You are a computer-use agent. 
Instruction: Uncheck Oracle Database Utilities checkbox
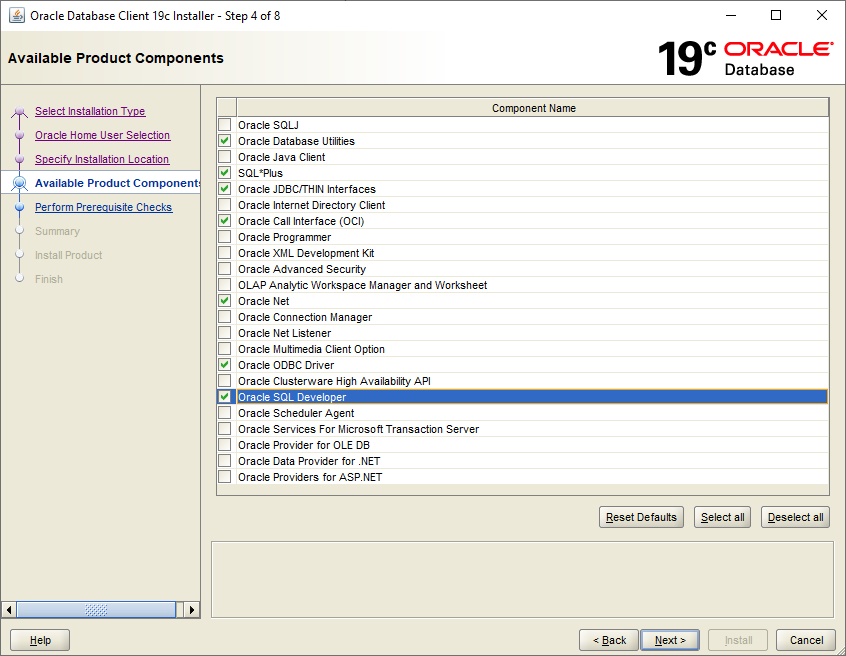pos(224,141)
